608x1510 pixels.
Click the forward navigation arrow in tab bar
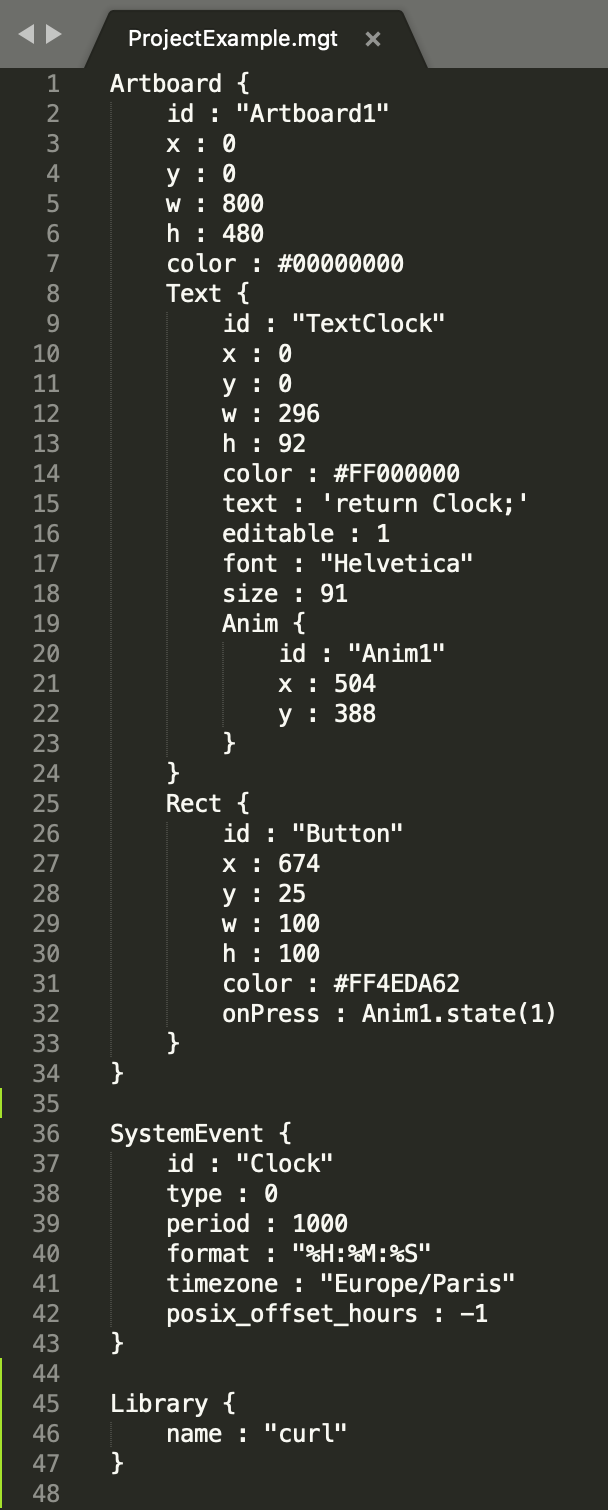pos(53,34)
